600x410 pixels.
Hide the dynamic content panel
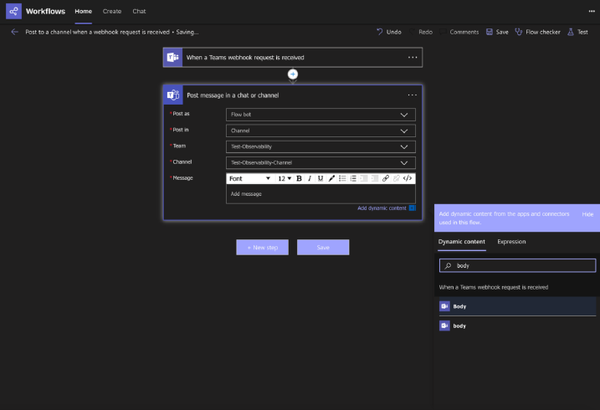coord(587,214)
